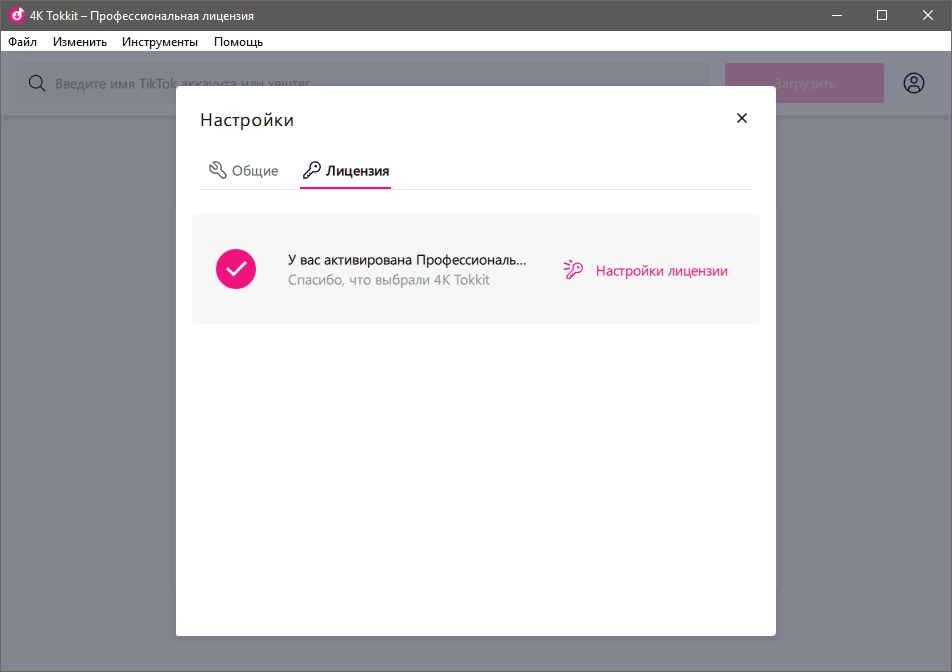Screen dimensions: 952x672
Task: Open the Изменить menu
Action: 80,42
